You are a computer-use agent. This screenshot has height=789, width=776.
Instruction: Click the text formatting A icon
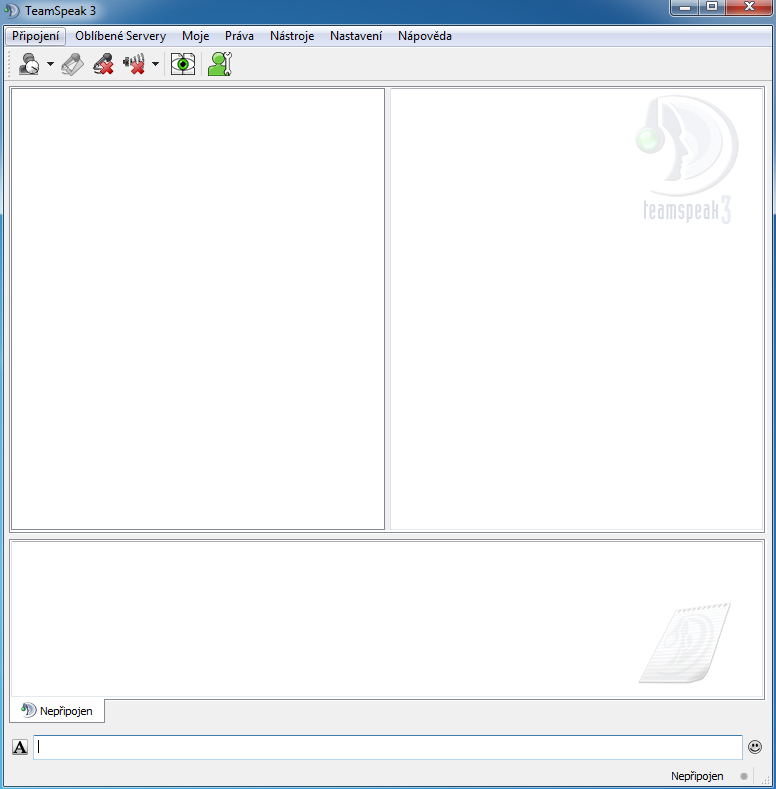[x=20, y=747]
